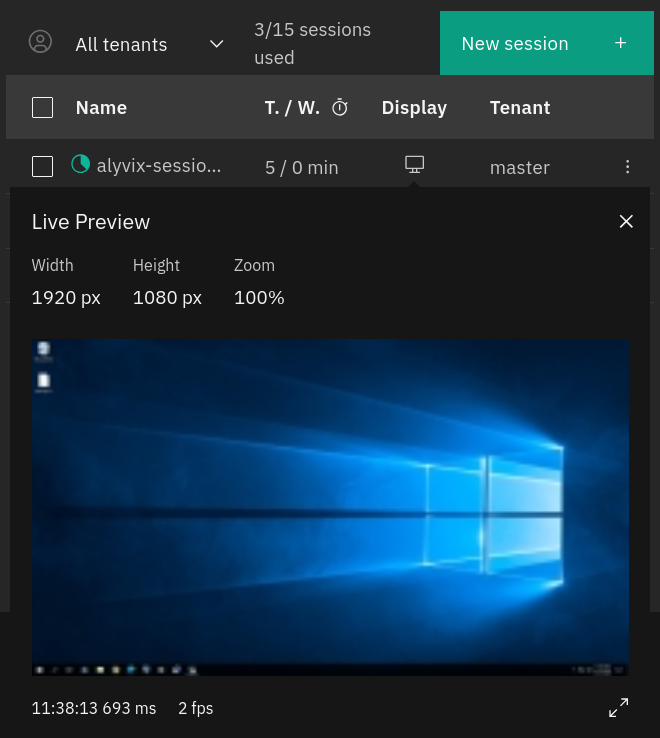Click the T. / W. column header
The image size is (660, 738).
point(292,108)
